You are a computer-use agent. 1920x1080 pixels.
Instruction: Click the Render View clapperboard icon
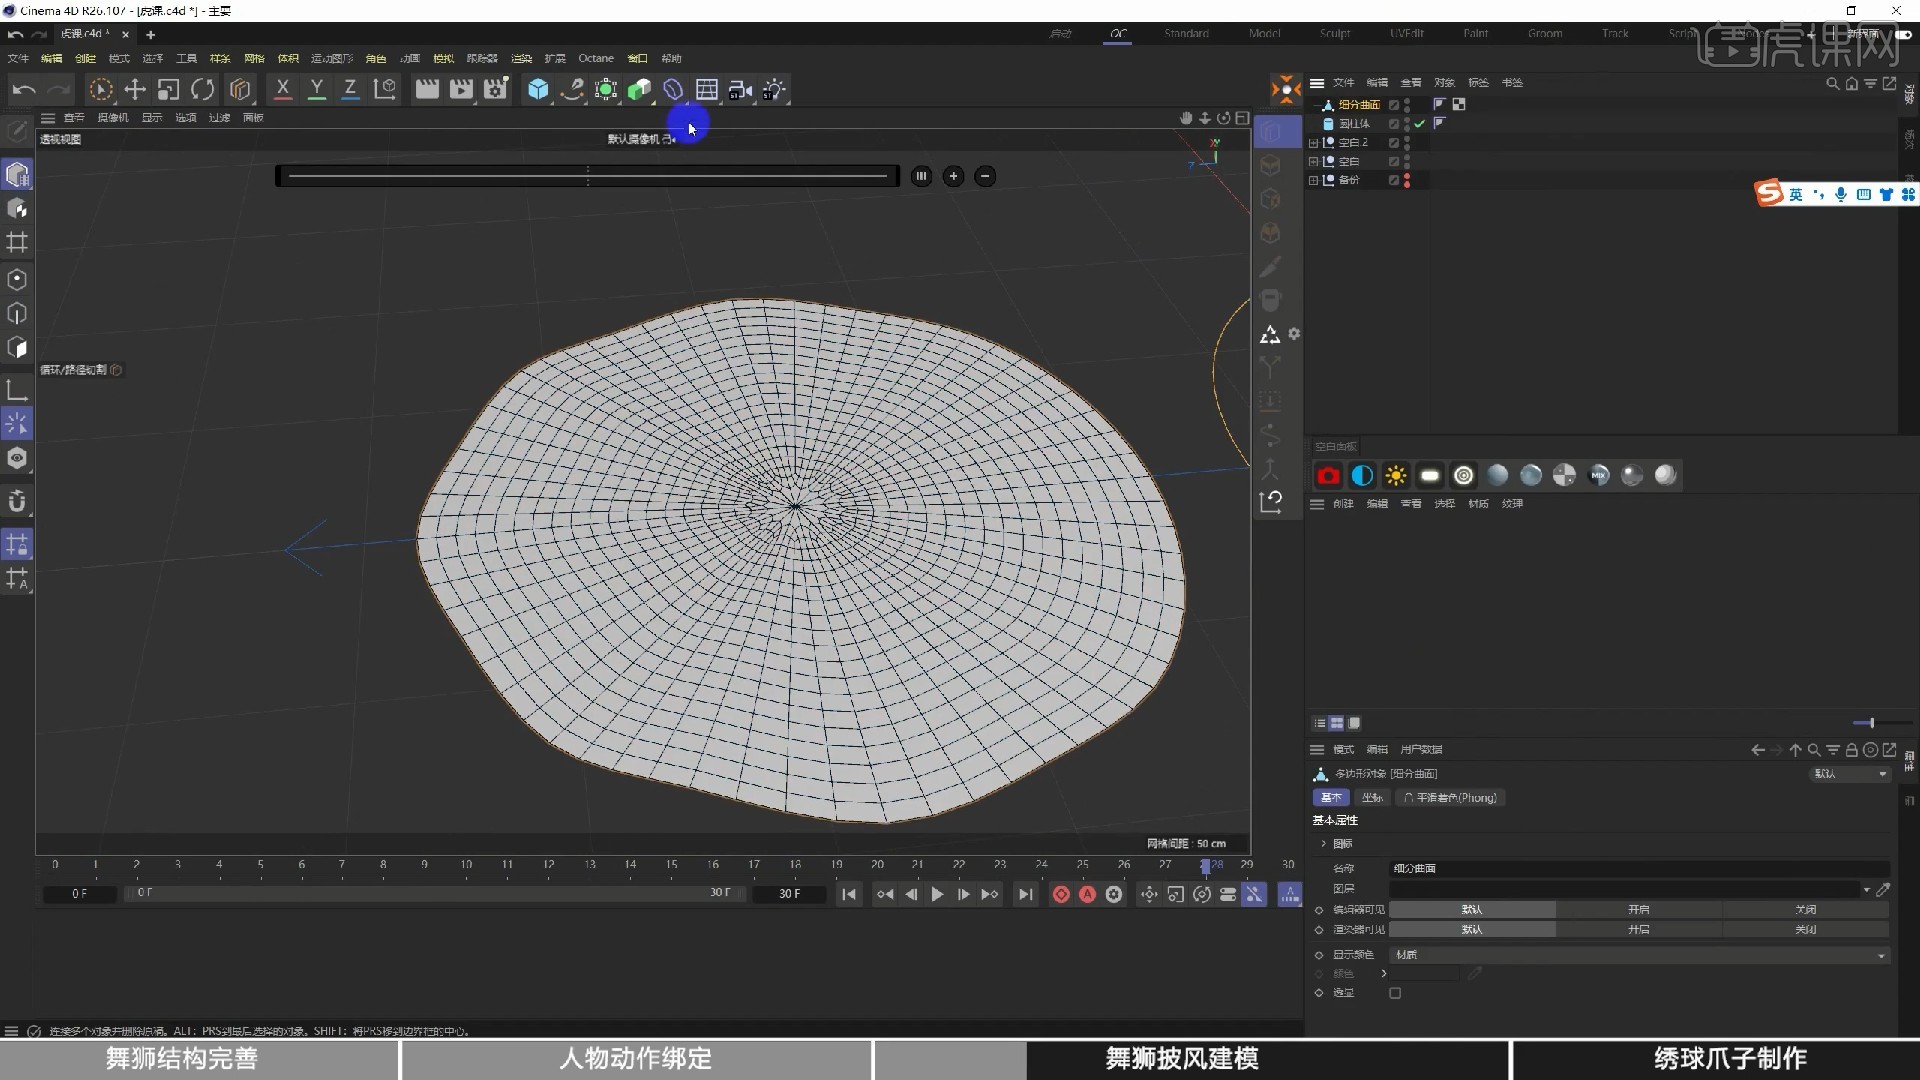[x=427, y=90]
